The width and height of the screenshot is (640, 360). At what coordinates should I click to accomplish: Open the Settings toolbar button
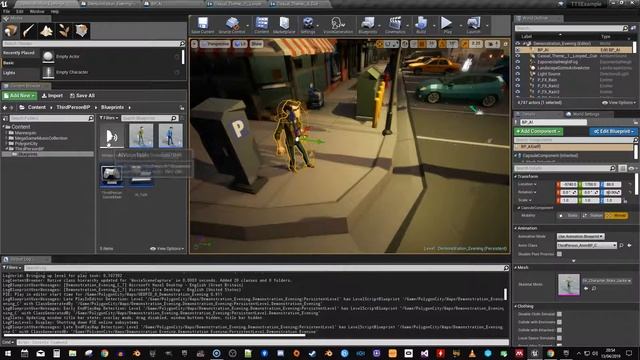308,25
